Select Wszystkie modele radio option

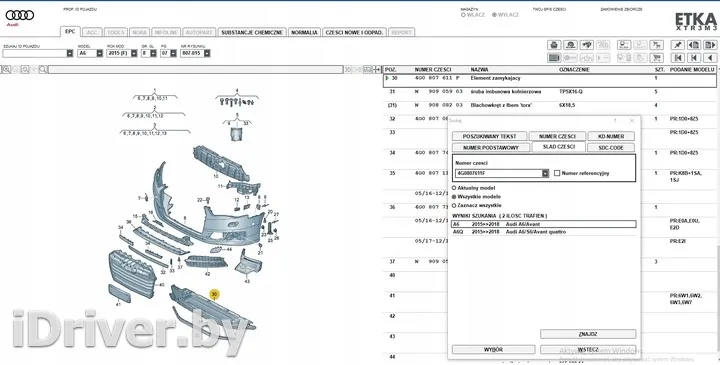pos(454,197)
